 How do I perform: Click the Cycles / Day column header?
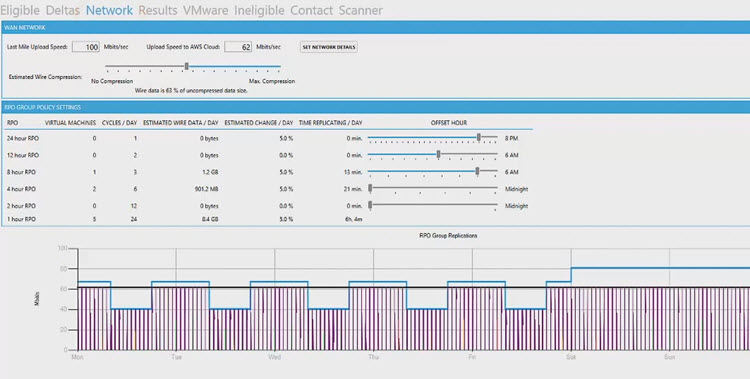120,123
